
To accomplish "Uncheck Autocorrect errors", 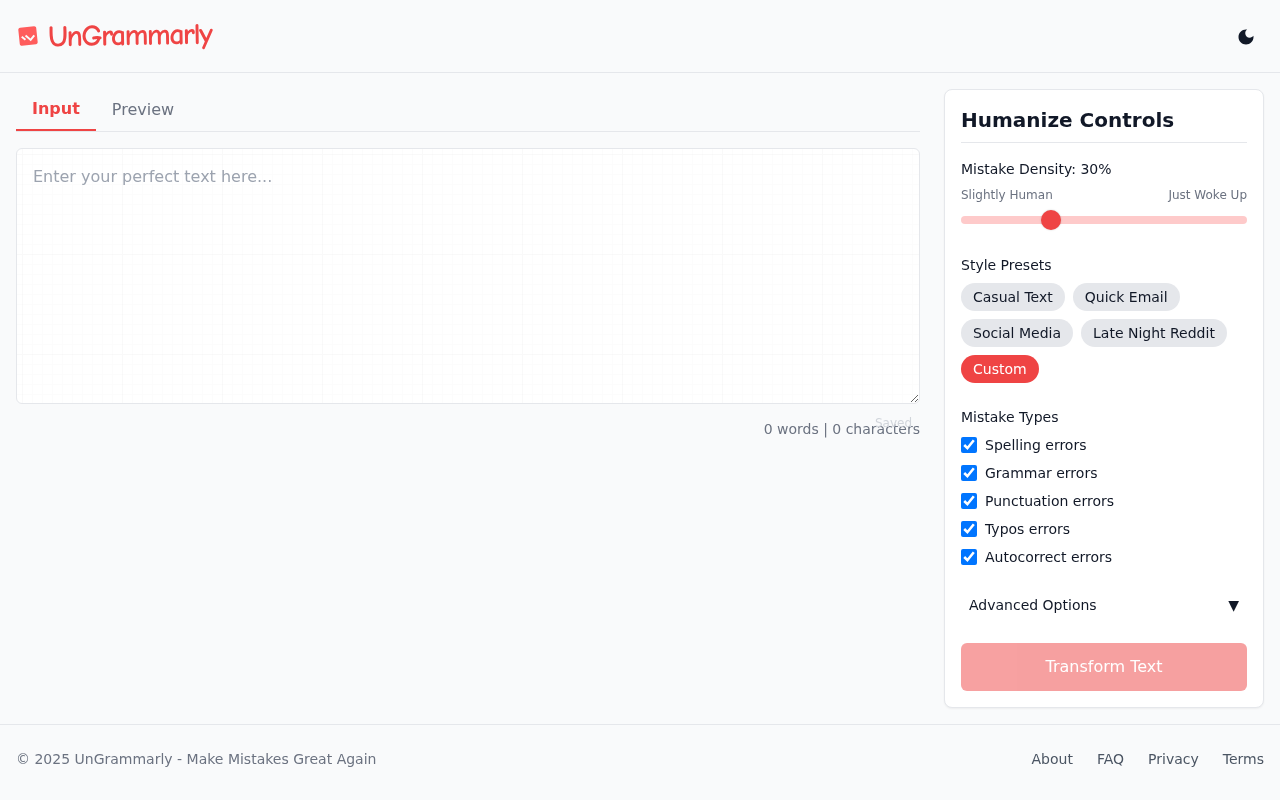I will pyautogui.click(x=968, y=557).
